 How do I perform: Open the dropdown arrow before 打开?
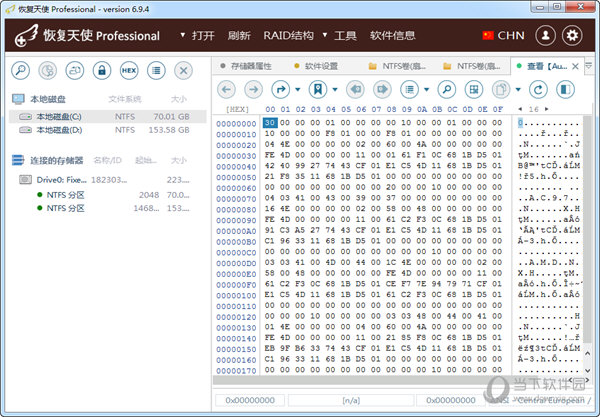pos(183,35)
